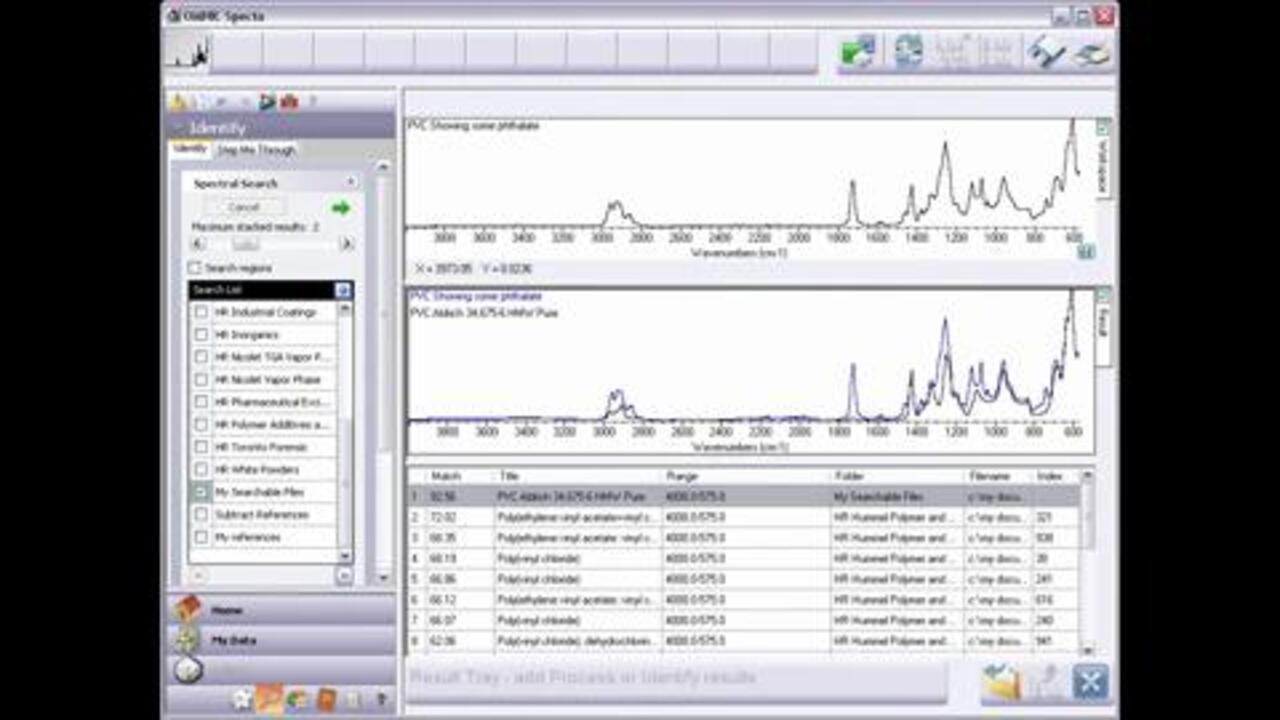
Task: Start search with the green arrow icon
Action: point(341,208)
